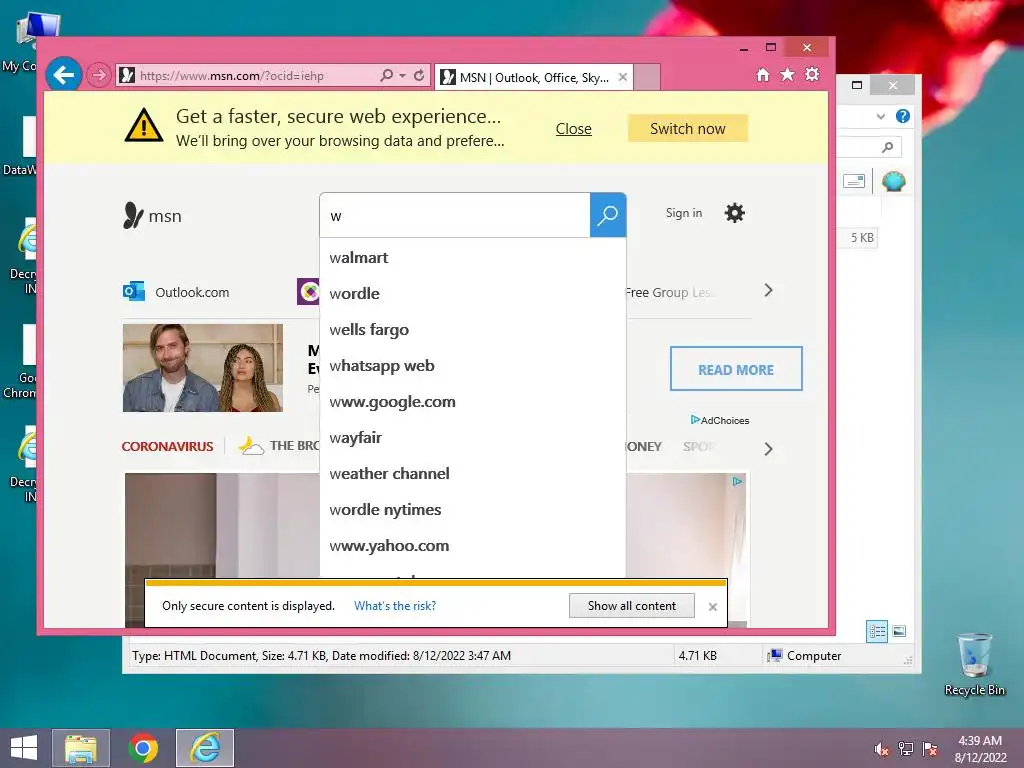This screenshot has height=768, width=1024.
Task: Choose wordle suggestion
Action: point(473,293)
